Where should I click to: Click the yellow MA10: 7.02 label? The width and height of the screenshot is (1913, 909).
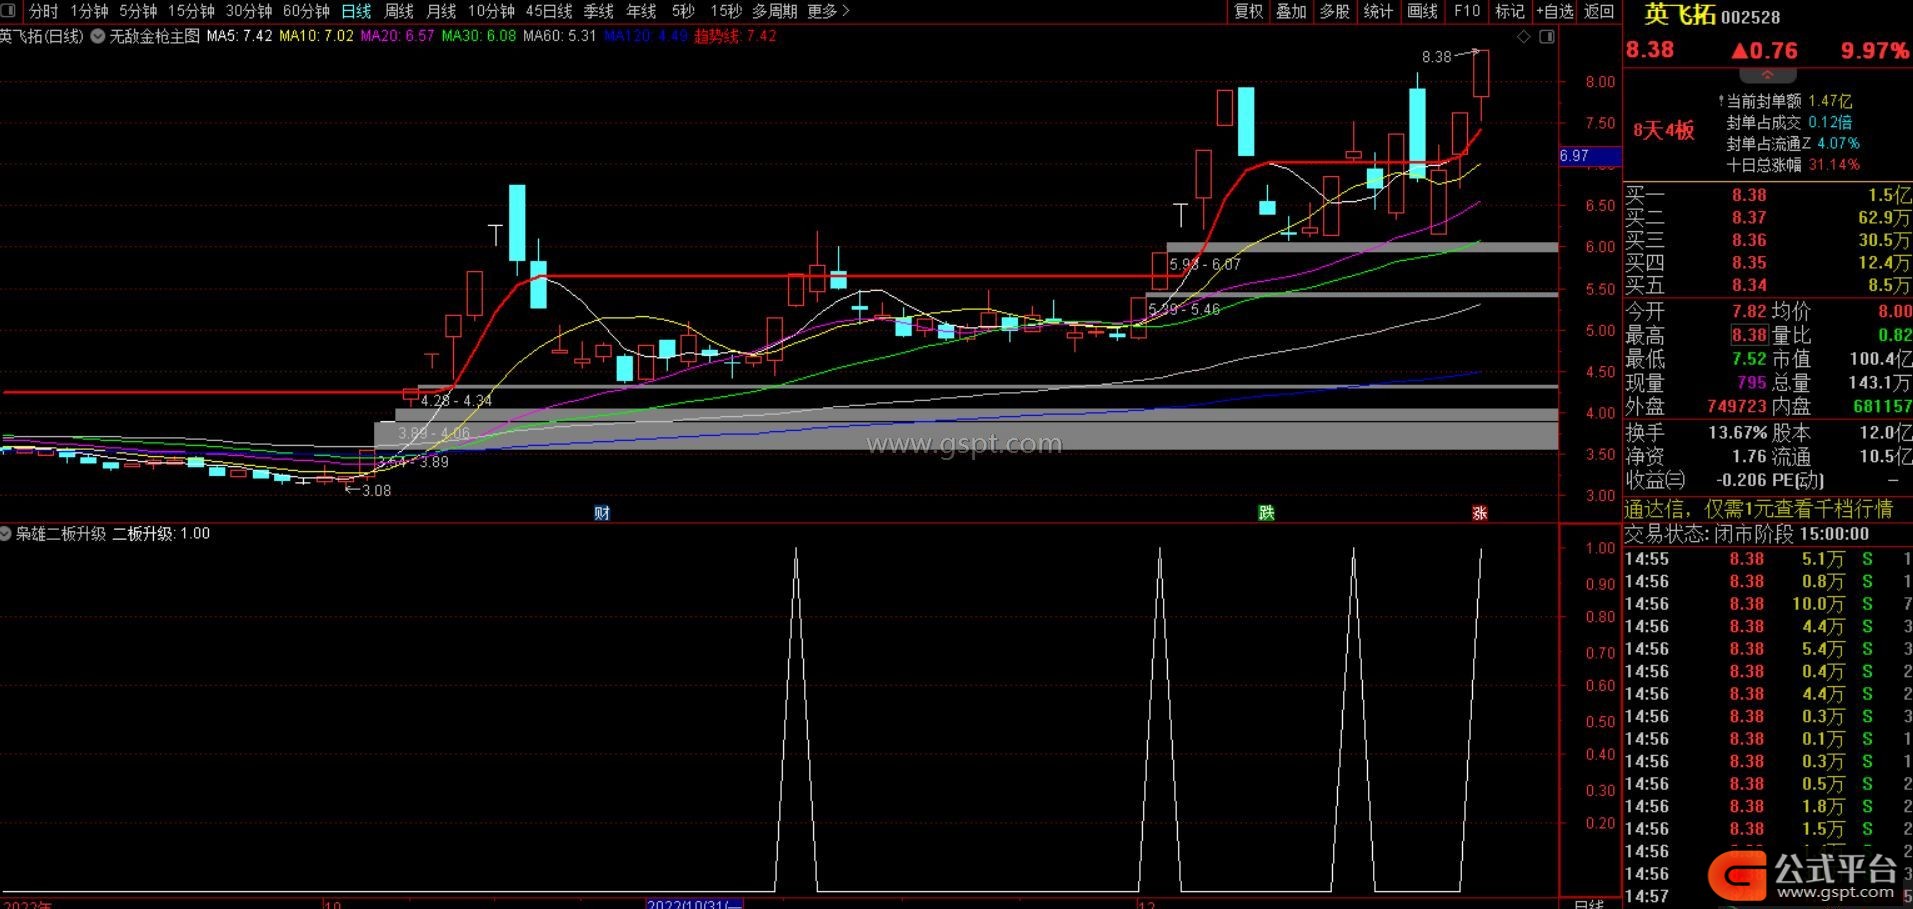[x=316, y=36]
